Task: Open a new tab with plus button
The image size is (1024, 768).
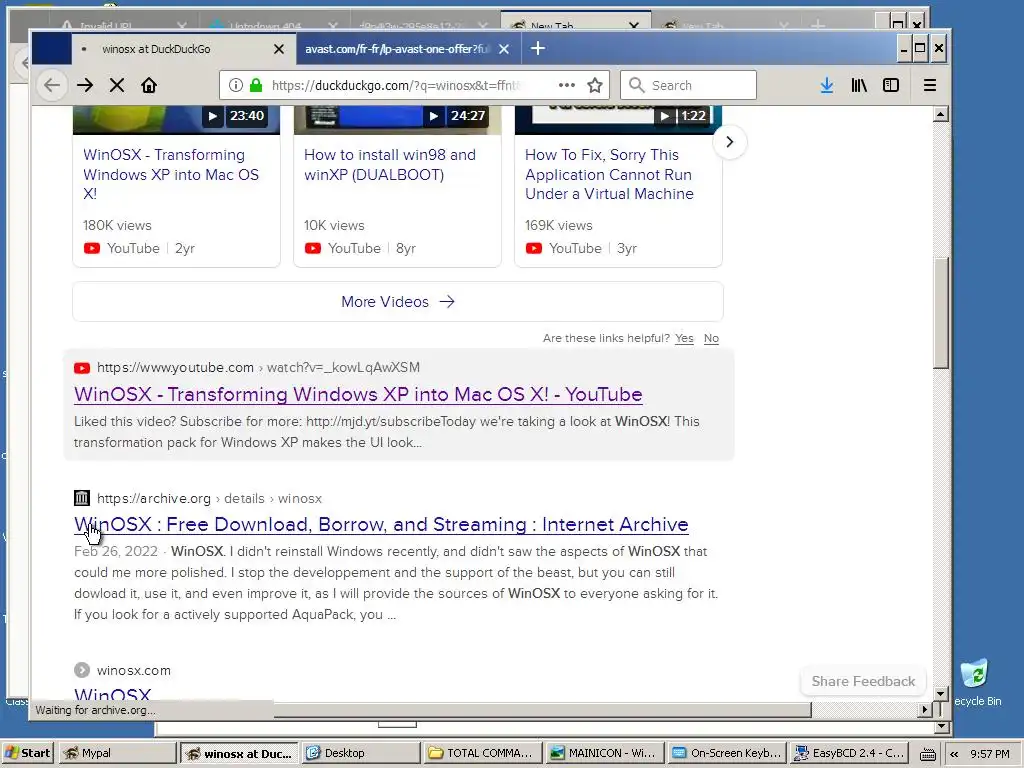Action: tap(537, 48)
